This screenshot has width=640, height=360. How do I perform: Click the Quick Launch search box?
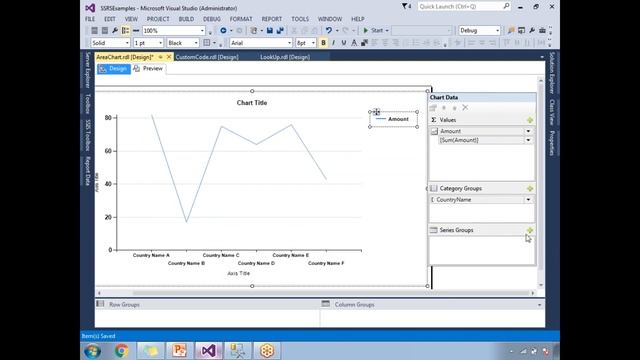464,7
